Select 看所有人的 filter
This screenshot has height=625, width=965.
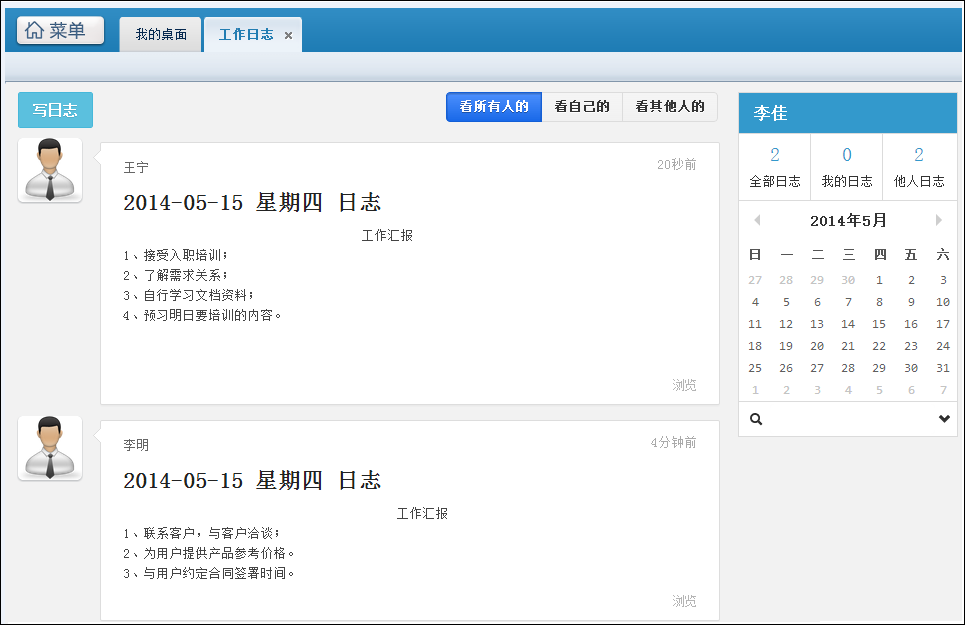coord(494,107)
